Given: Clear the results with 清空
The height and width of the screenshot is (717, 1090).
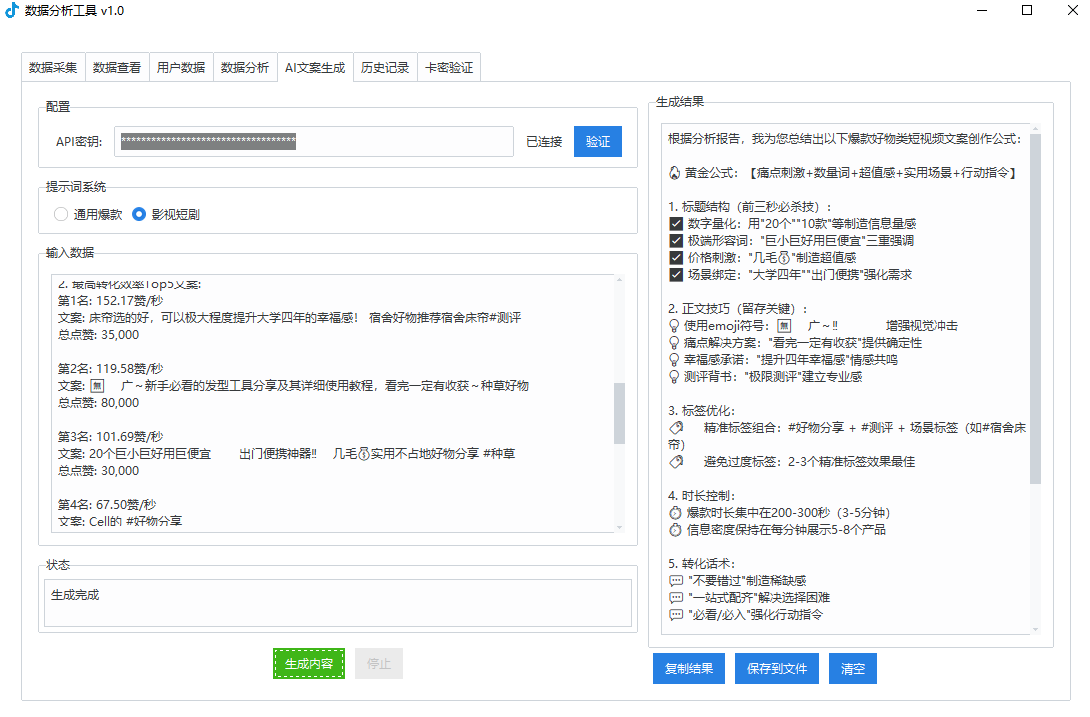Looking at the screenshot, I should coord(852,669).
